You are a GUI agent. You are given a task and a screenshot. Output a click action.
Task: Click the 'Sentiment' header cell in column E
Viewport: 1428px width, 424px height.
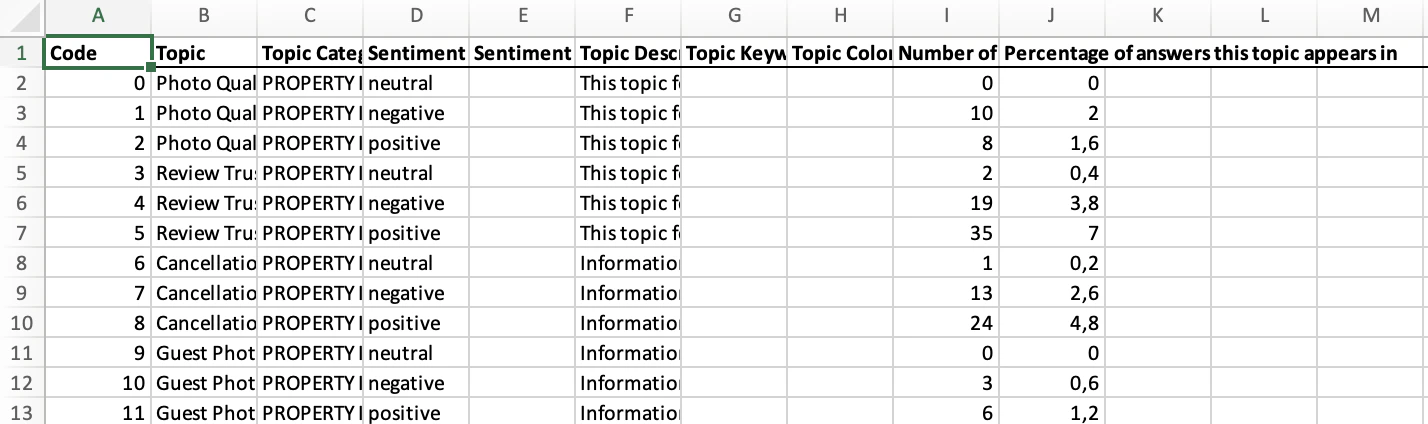pos(522,52)
